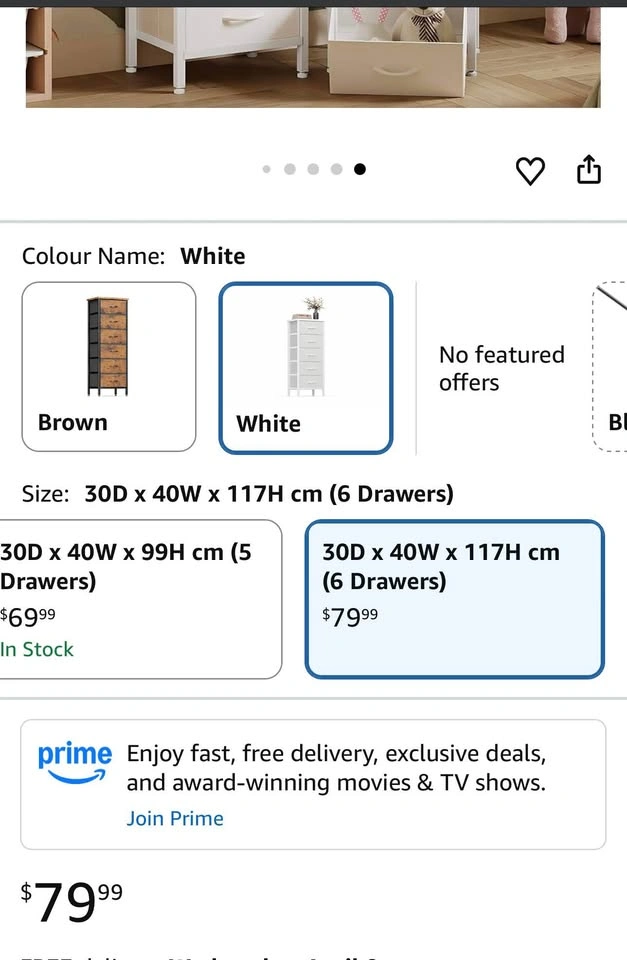
Task: Go to third image carousel dot
Action: [x=313, y=169]
